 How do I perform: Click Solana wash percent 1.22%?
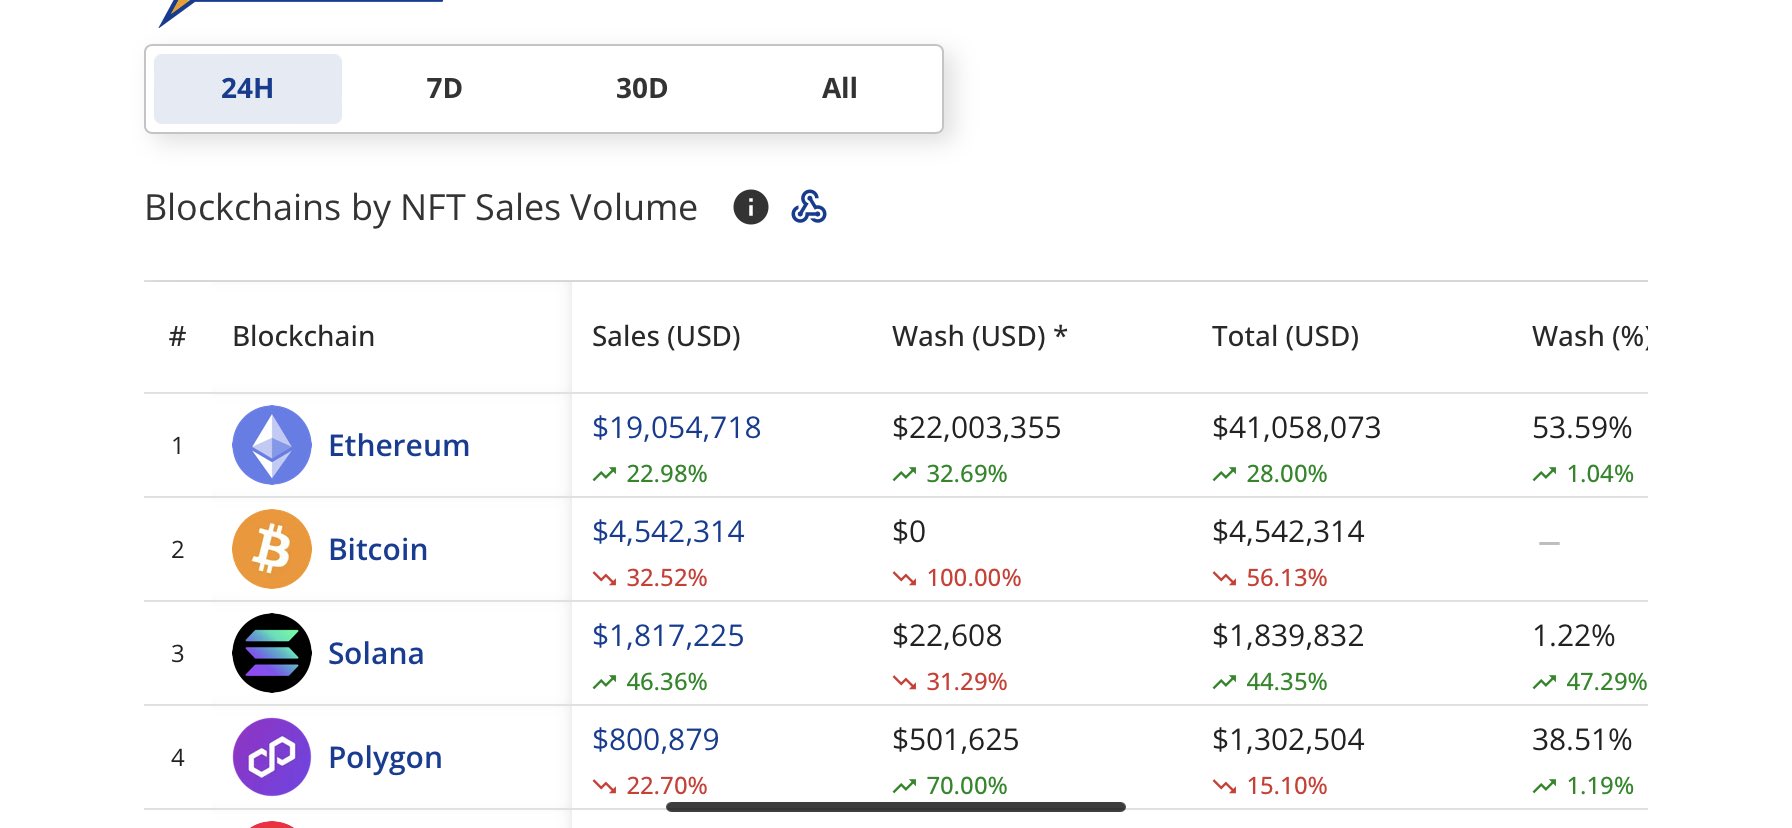point(1573,636)
